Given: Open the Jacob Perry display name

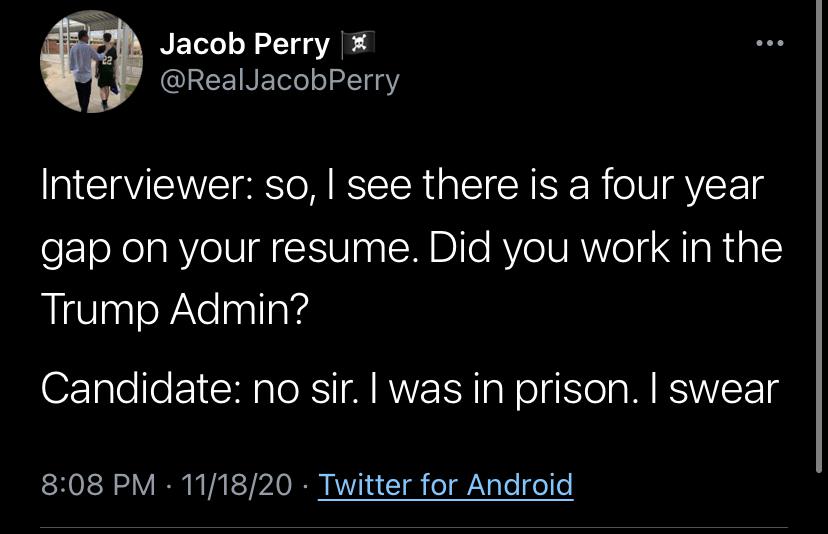Looking at the screenshot, I should (244, 45).
